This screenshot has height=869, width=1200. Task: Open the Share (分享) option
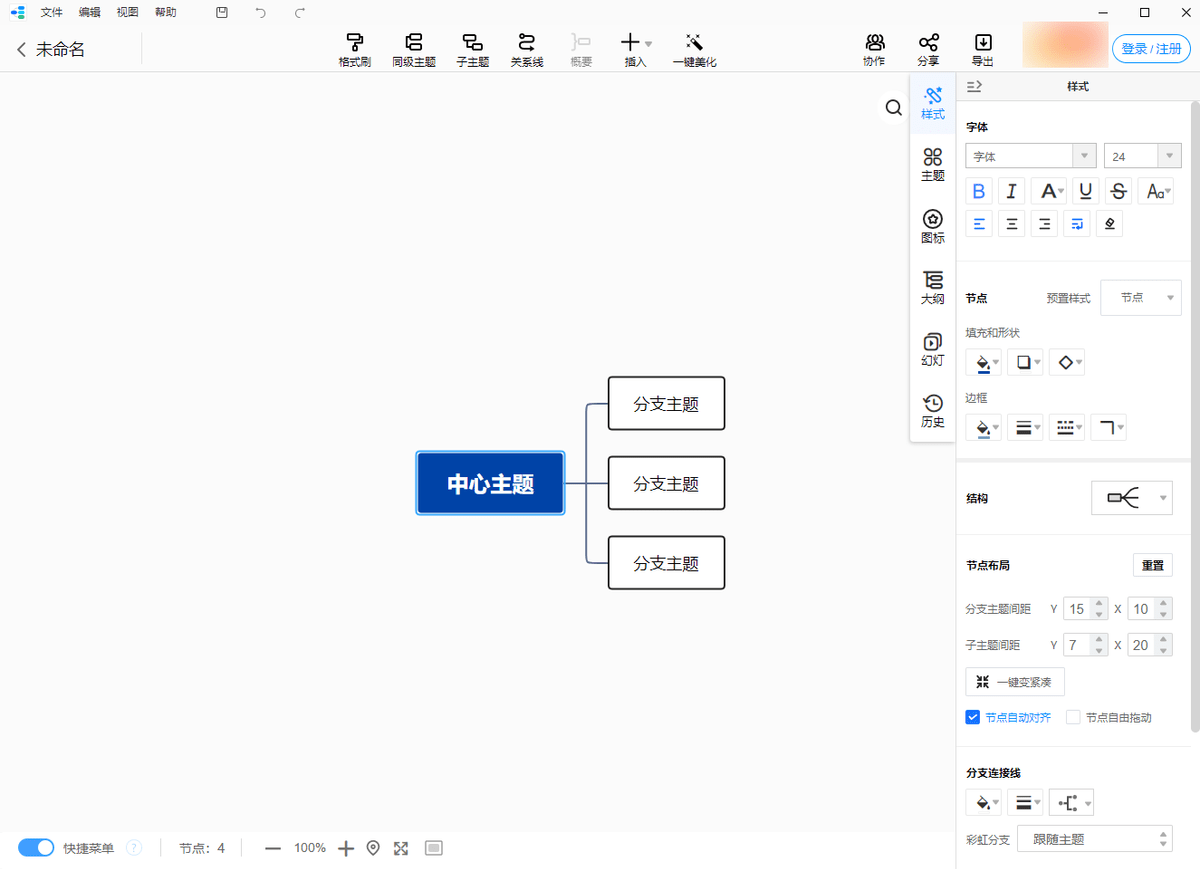pyautogui.click(x=928, y=49)
